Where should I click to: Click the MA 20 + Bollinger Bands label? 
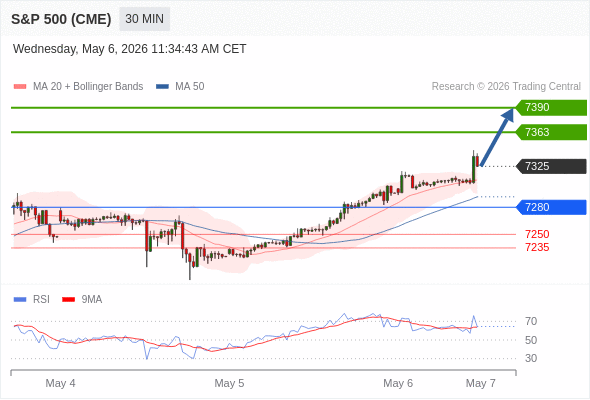tap(88, 87)
